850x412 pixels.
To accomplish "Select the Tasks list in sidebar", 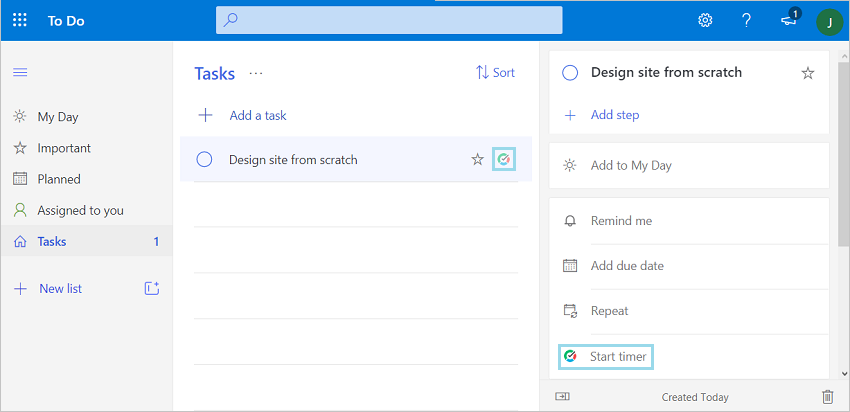I will click(x=87, y=241).
